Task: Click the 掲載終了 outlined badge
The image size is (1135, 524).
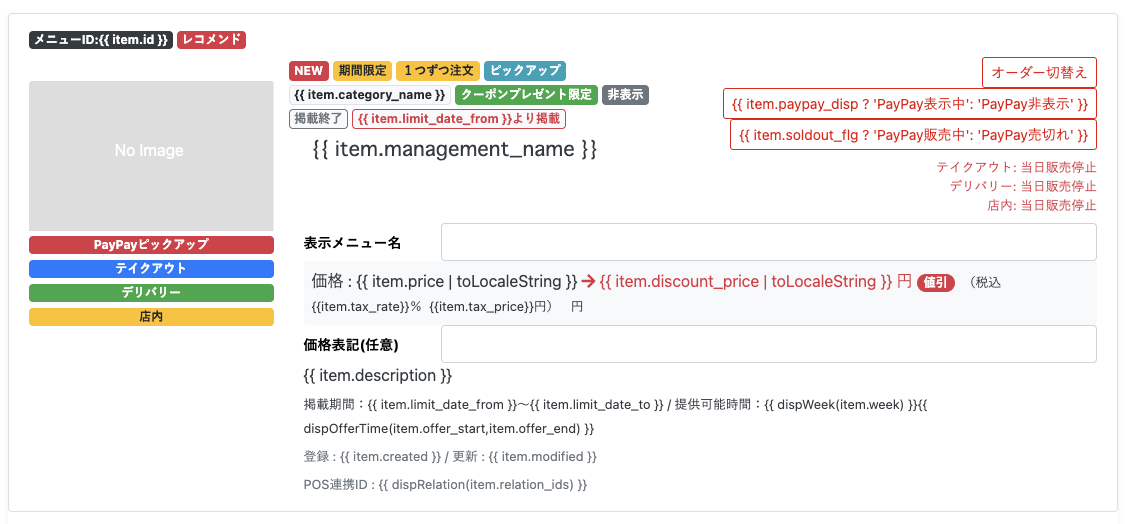Action: click(318, 119)
